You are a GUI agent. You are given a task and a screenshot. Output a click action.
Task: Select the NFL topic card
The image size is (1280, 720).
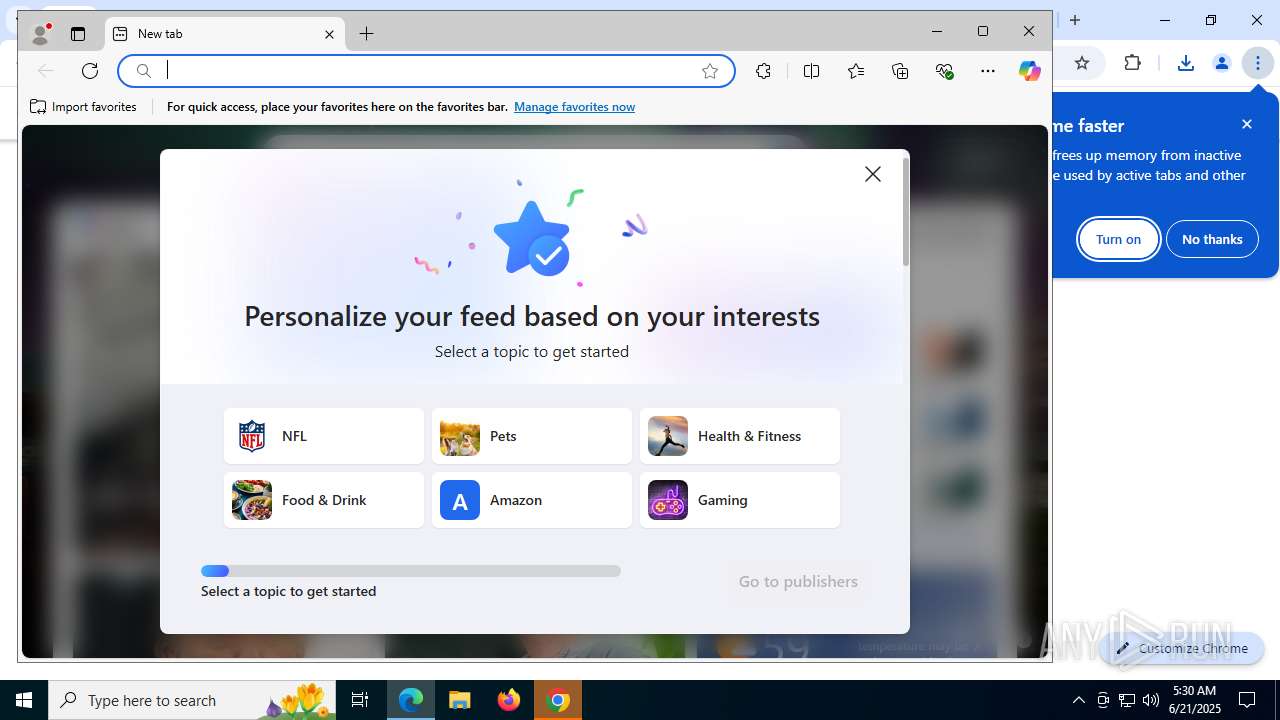click(324, 436)
